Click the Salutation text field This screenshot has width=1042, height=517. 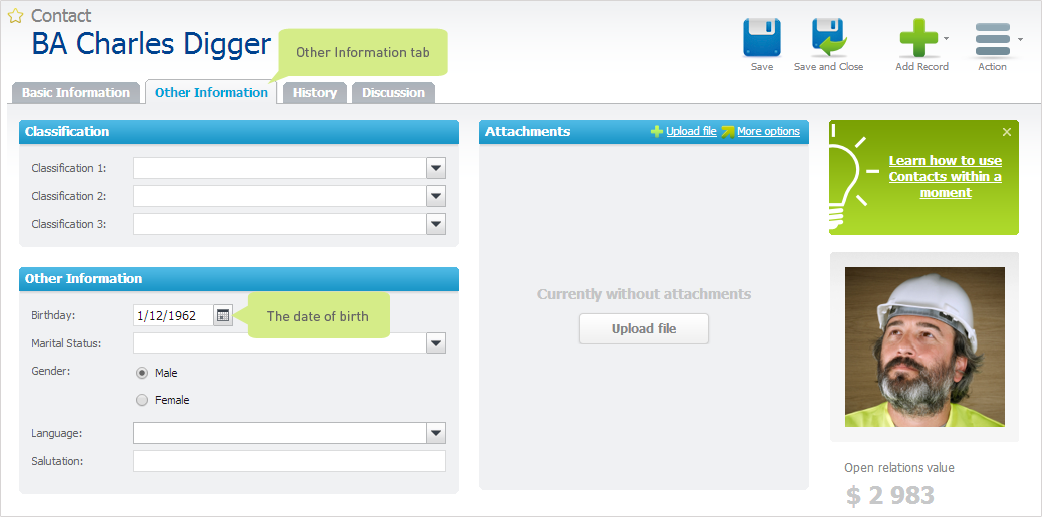point(289,461)
